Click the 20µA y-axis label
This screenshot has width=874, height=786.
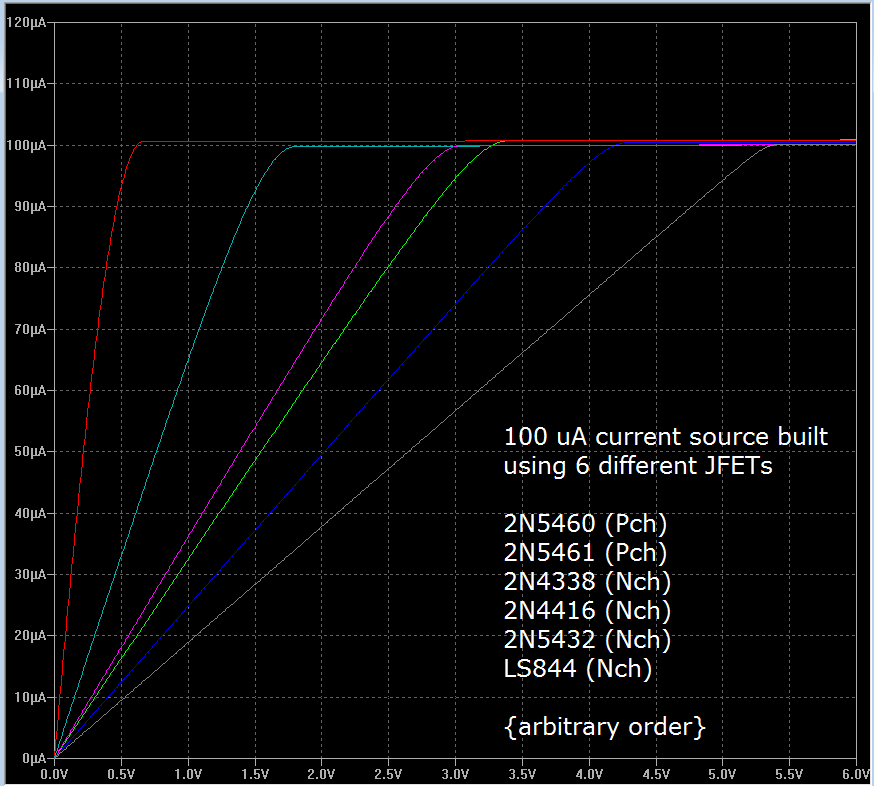[x=30, y=635]
